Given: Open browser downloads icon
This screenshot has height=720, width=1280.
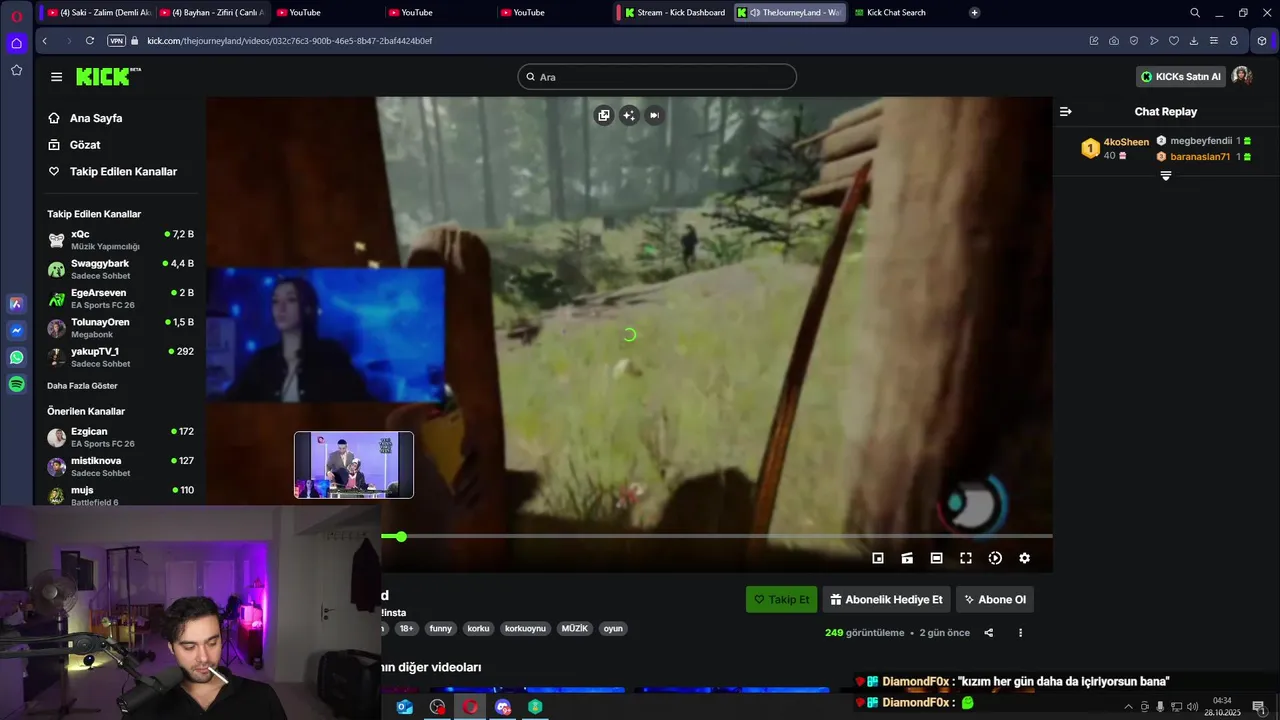Looking at the screenshot, I should coord(1194,41).
